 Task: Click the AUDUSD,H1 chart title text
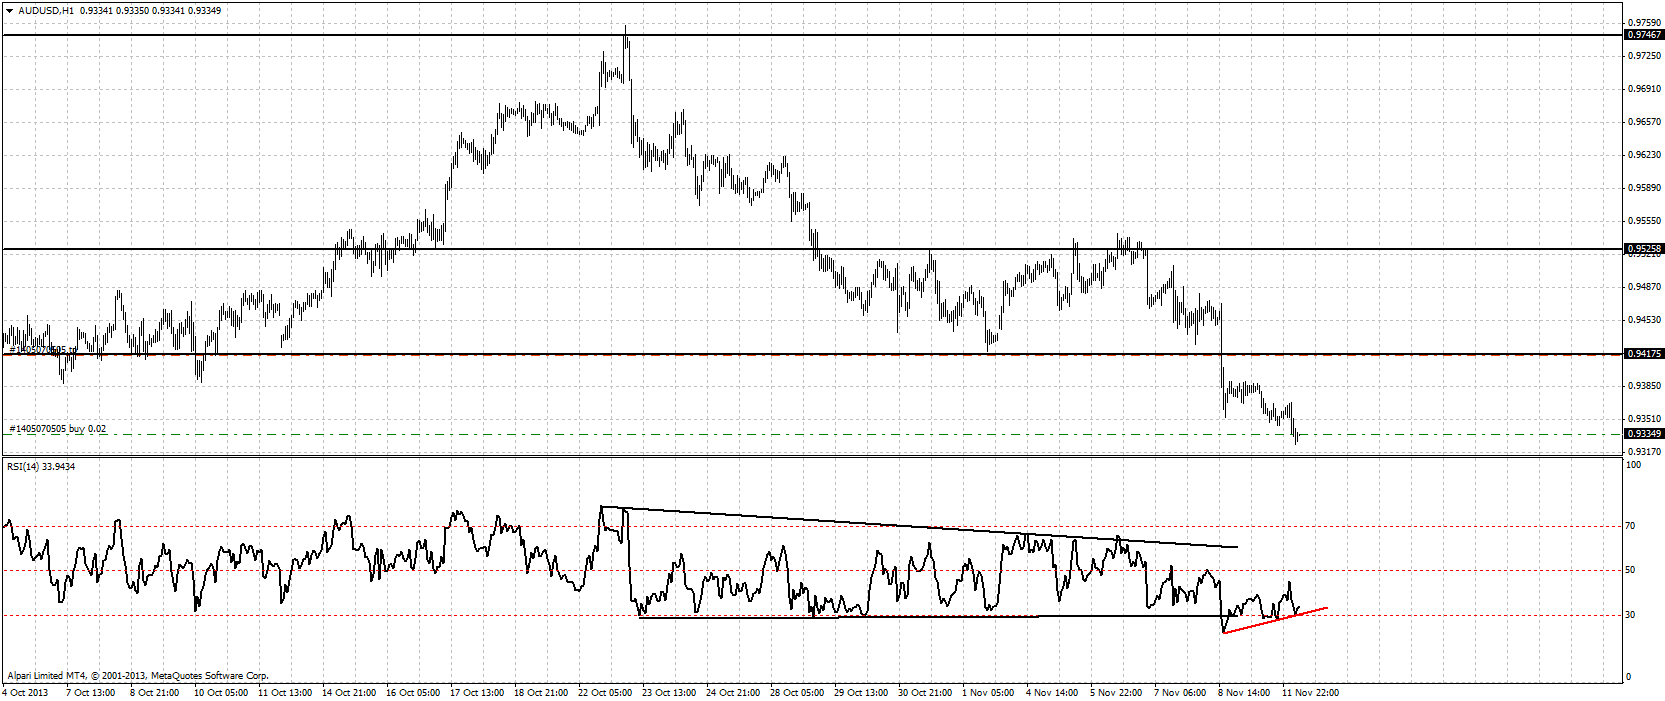click(46, 10)
